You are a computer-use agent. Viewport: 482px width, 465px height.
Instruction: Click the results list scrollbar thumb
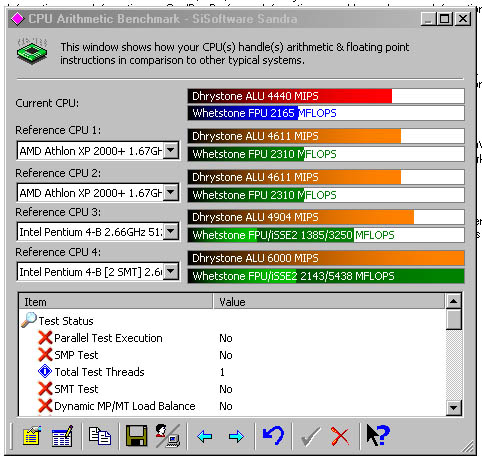454,319
